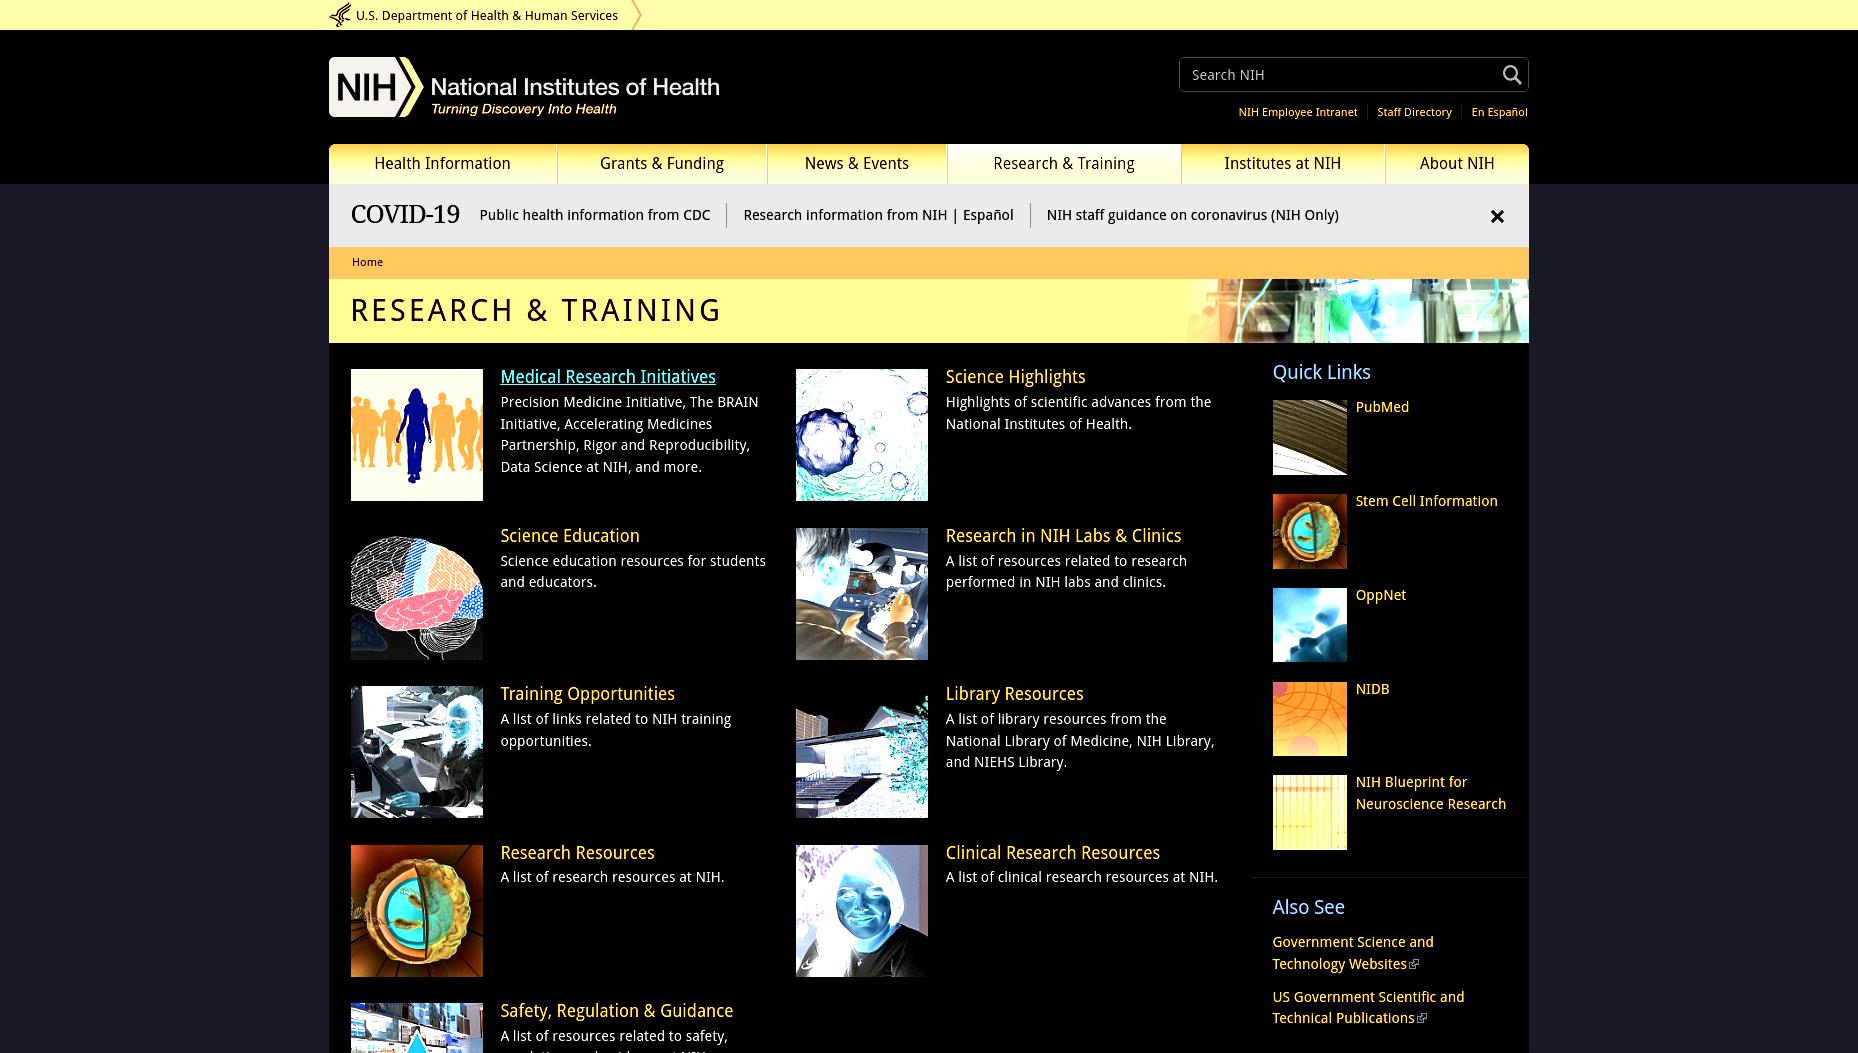Open US Government Scientific and Technical Publications link
The image size is (1858, 1053).
pyautogui.click(x=1368, y=1008)
